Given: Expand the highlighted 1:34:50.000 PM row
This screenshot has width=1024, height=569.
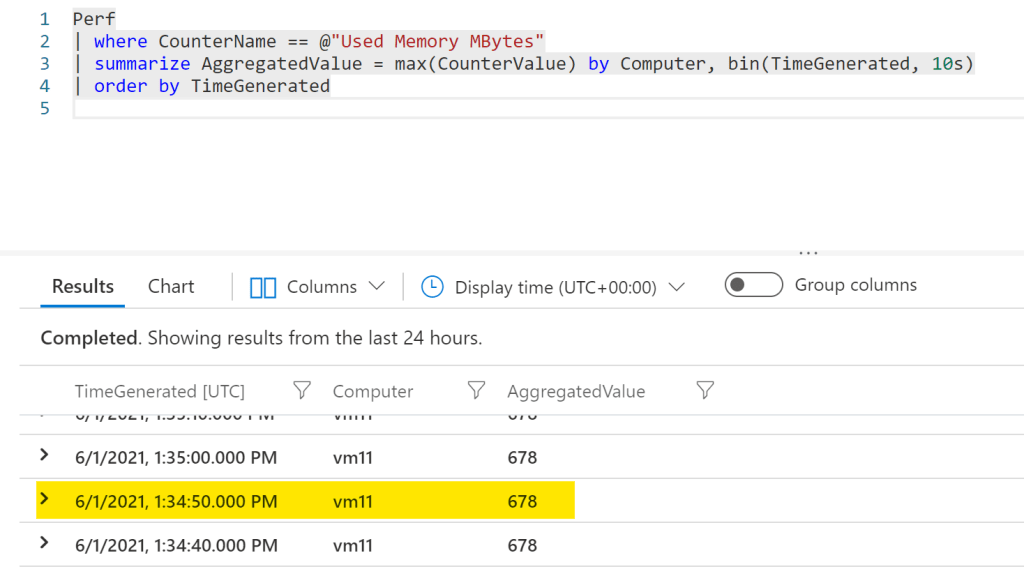Looking at the screenshot, I should (x=44, y=499).
